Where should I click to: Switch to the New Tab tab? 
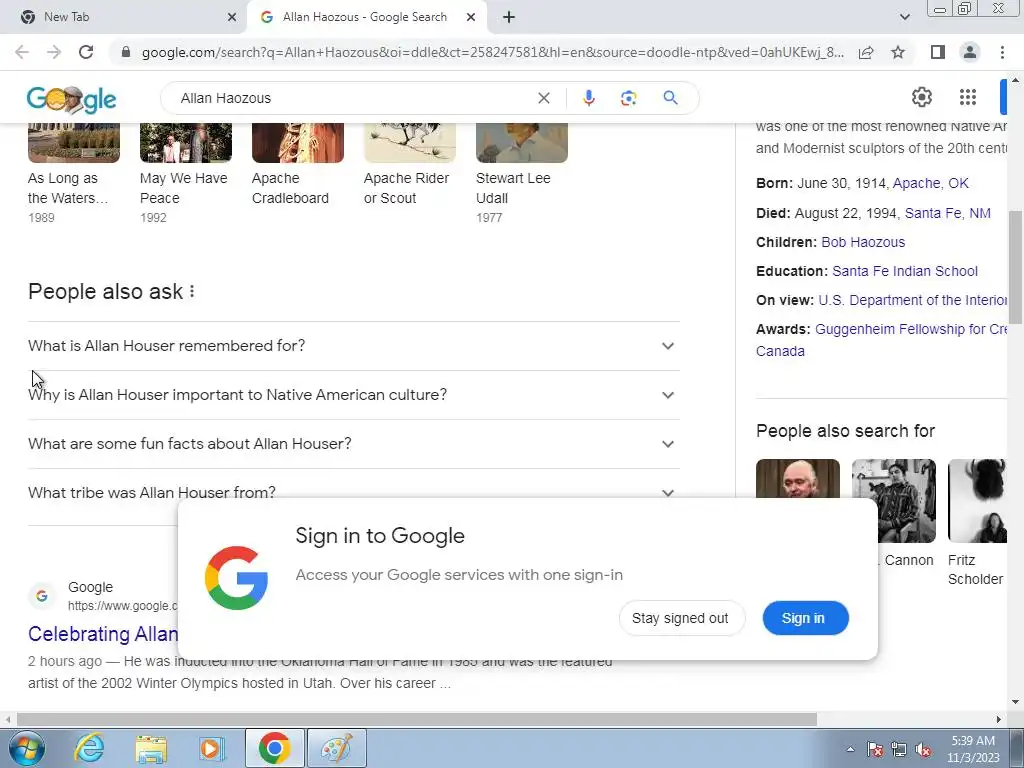[124, 18]
